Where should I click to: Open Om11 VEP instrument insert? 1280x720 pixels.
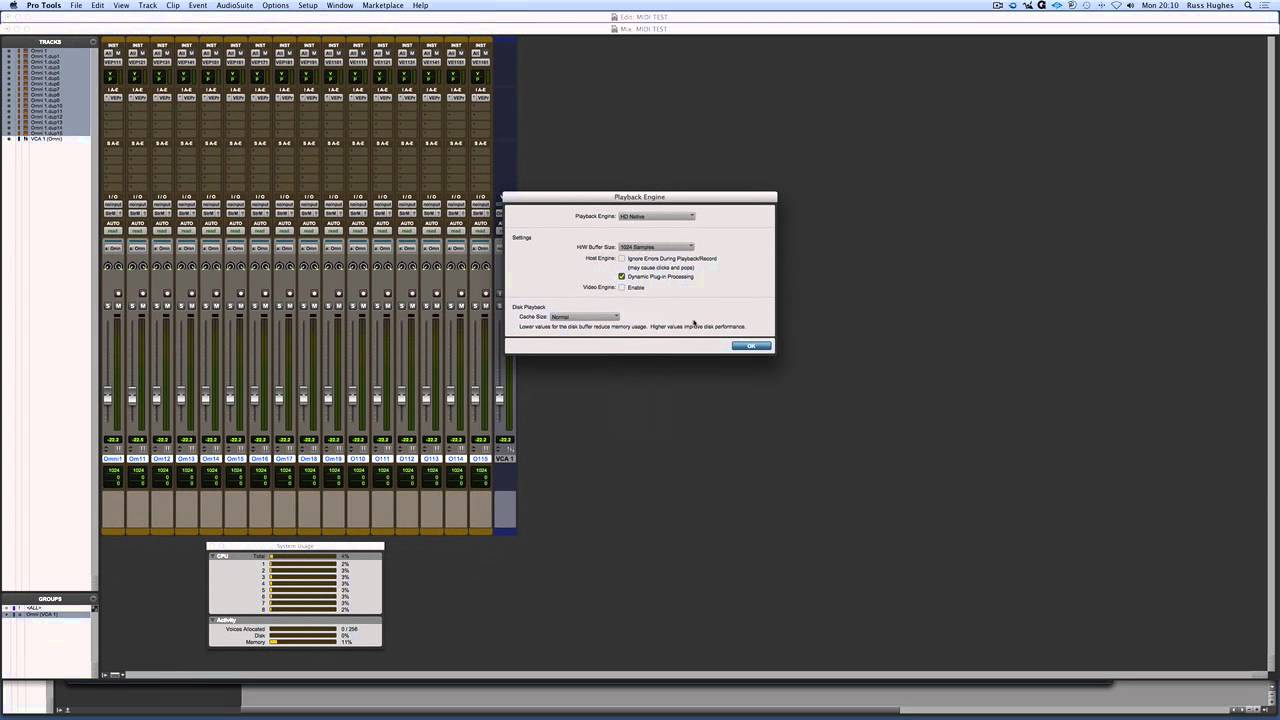tap(138, 98)
